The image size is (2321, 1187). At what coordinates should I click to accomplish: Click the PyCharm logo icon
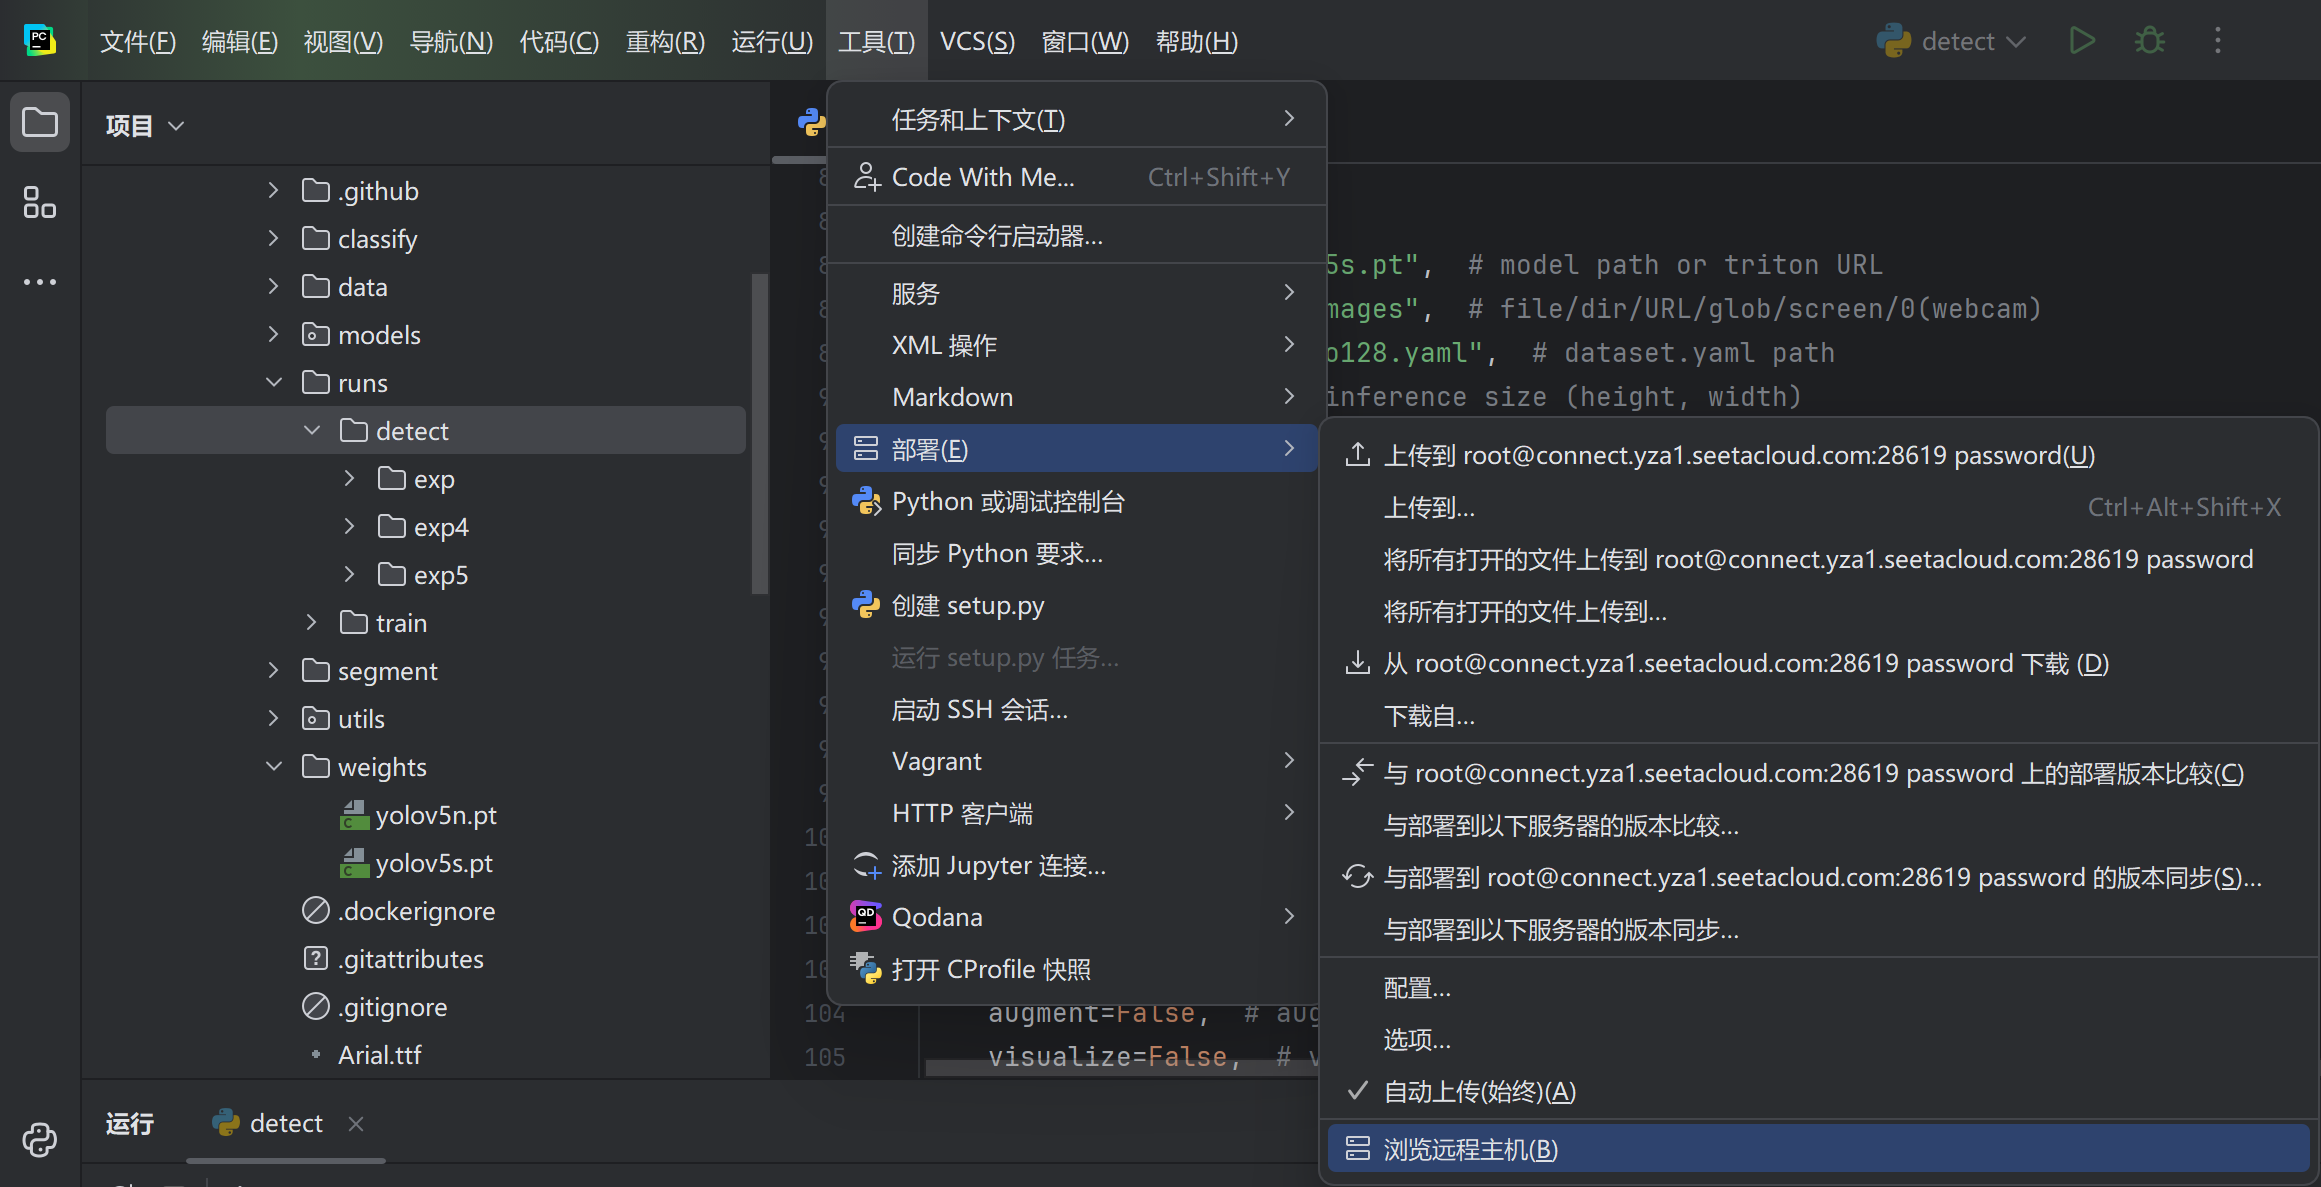pos(40,41)
